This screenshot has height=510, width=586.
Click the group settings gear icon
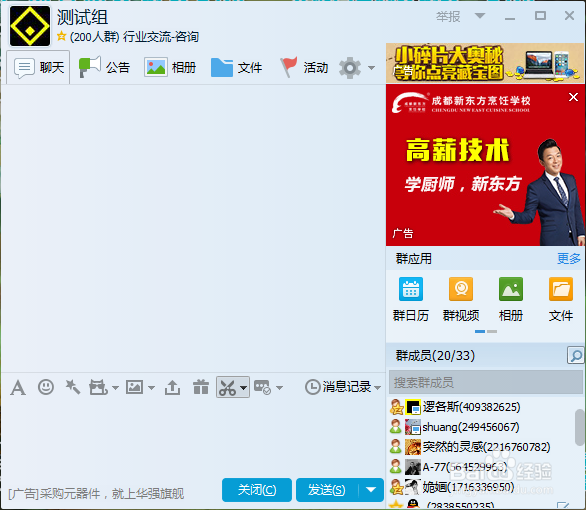[x=350, y=68]
